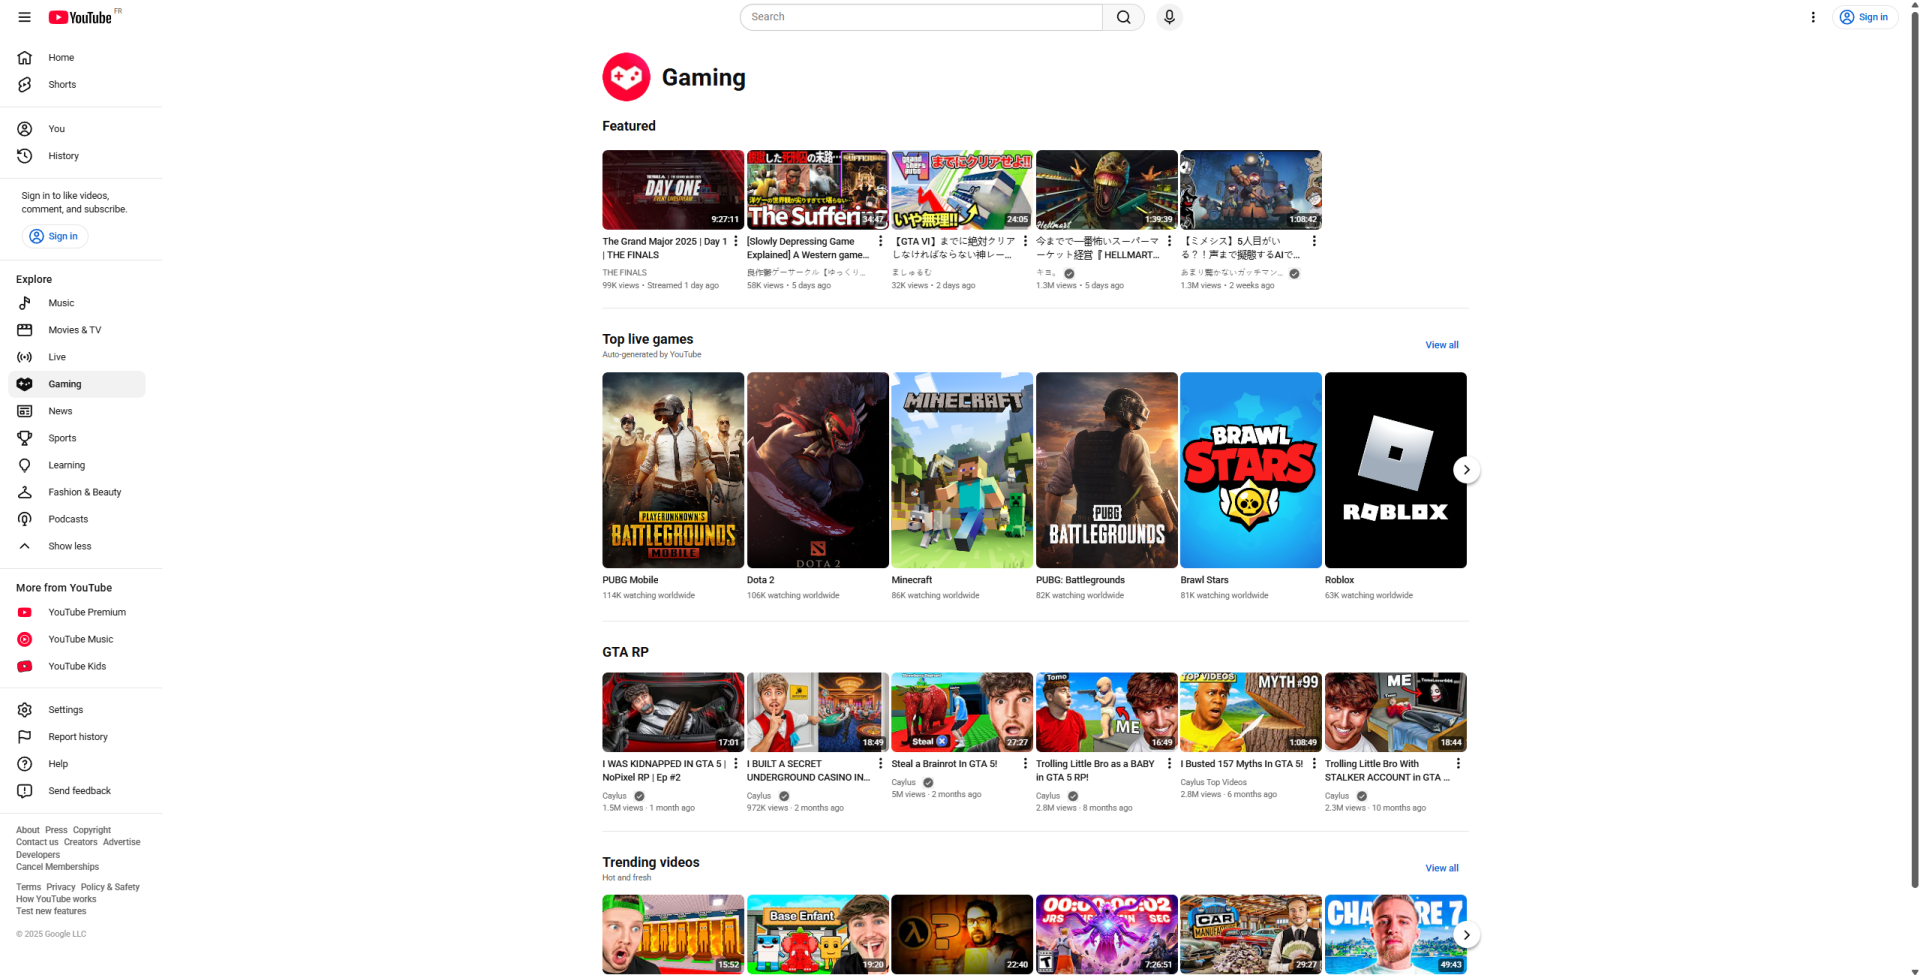This screenshot has height=978, width=1920.
Task: Collapse the Explore list with Show less
Action: click(70, 546)
